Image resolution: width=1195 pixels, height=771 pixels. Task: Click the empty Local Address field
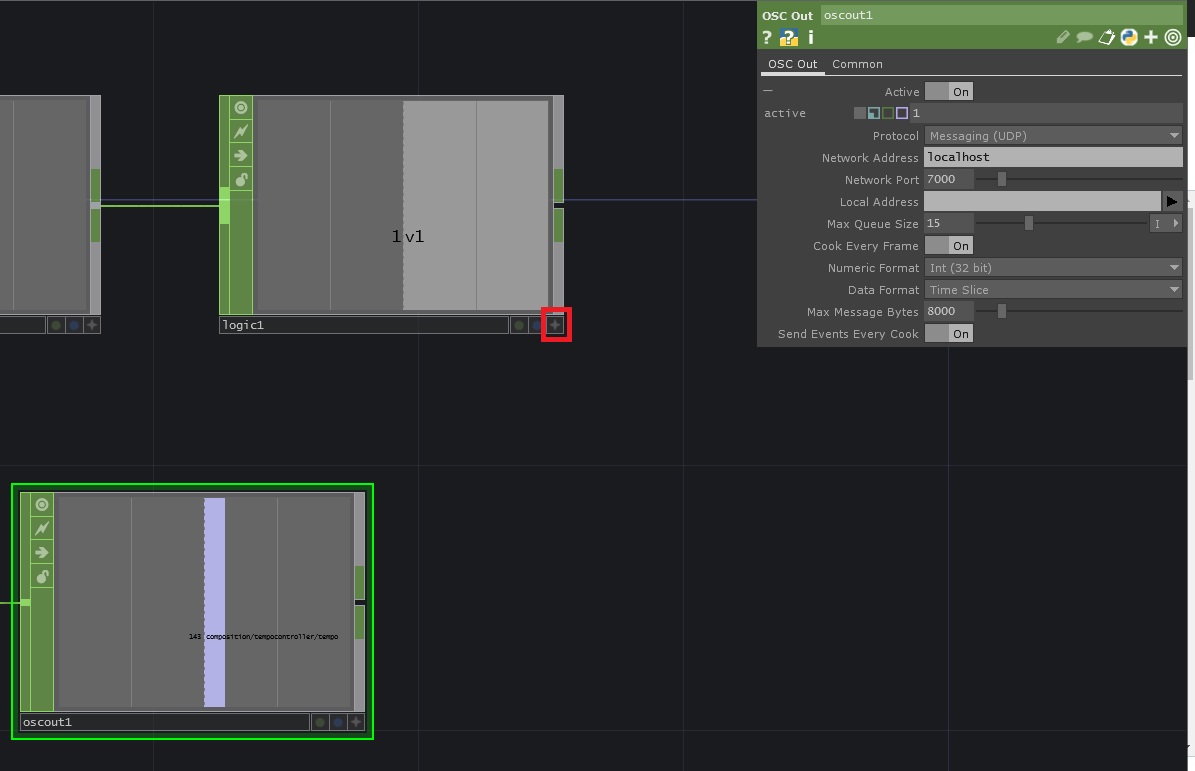coord(1042,202)
